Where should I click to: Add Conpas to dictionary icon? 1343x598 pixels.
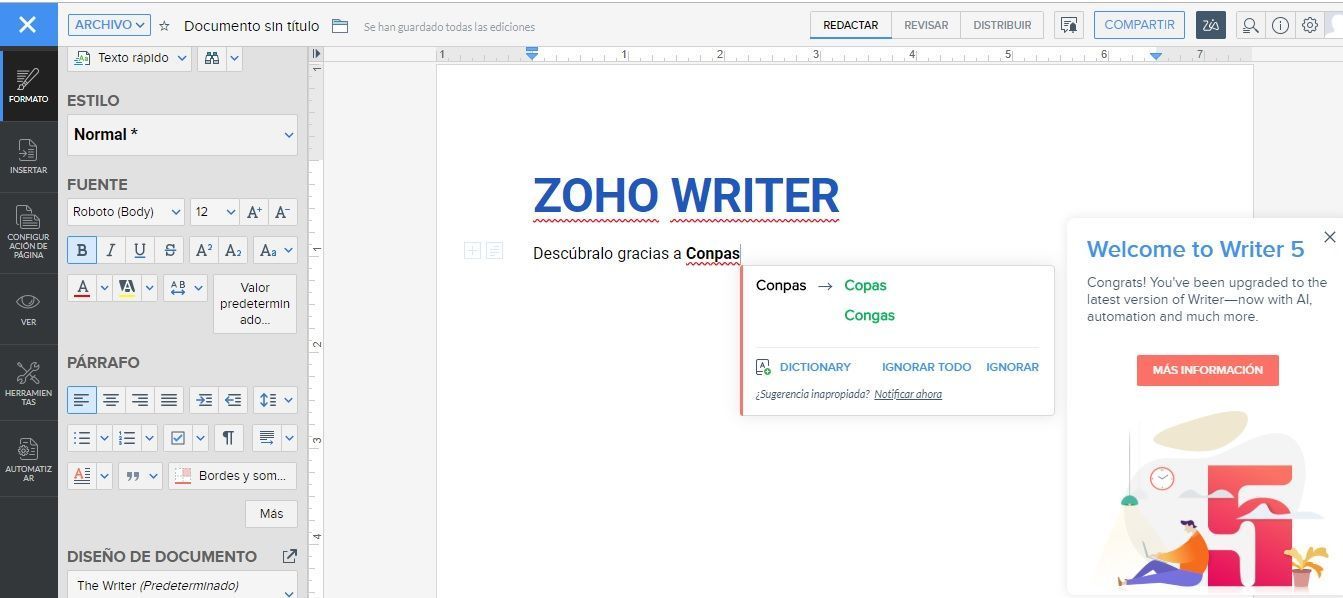coord(763,367)
